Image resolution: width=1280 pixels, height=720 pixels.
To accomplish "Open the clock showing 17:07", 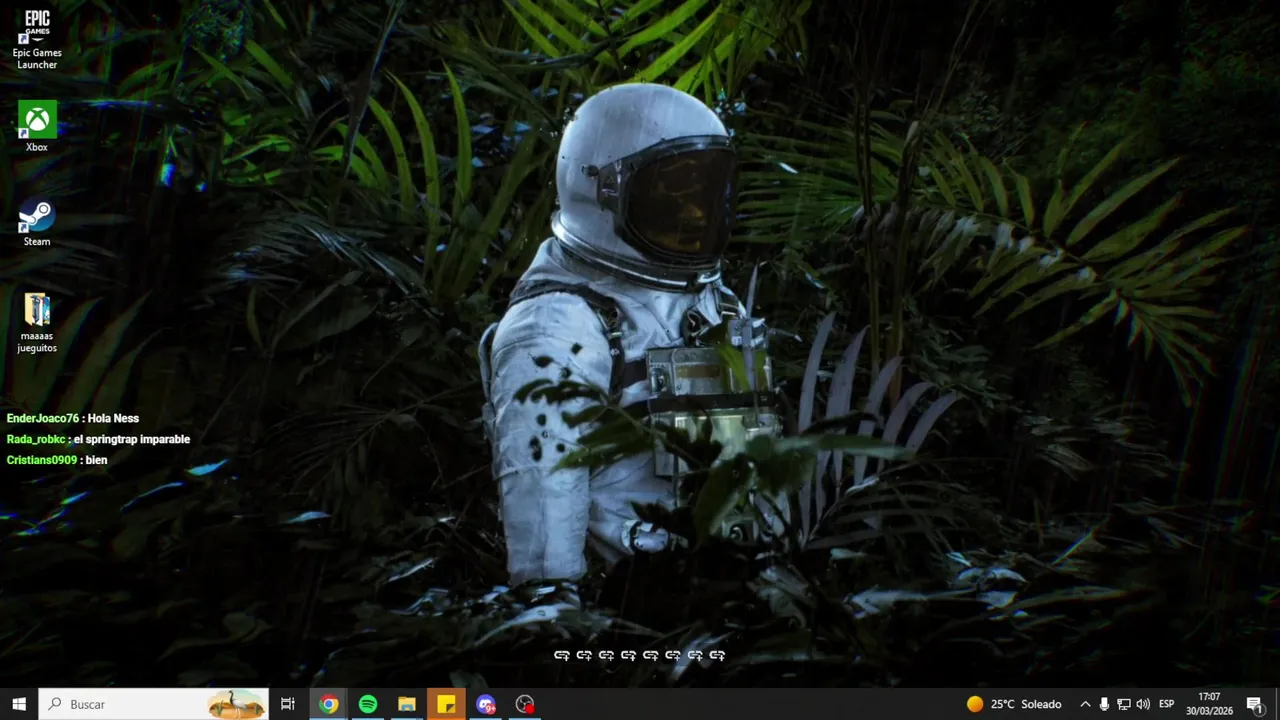I will click(1209, 704).
